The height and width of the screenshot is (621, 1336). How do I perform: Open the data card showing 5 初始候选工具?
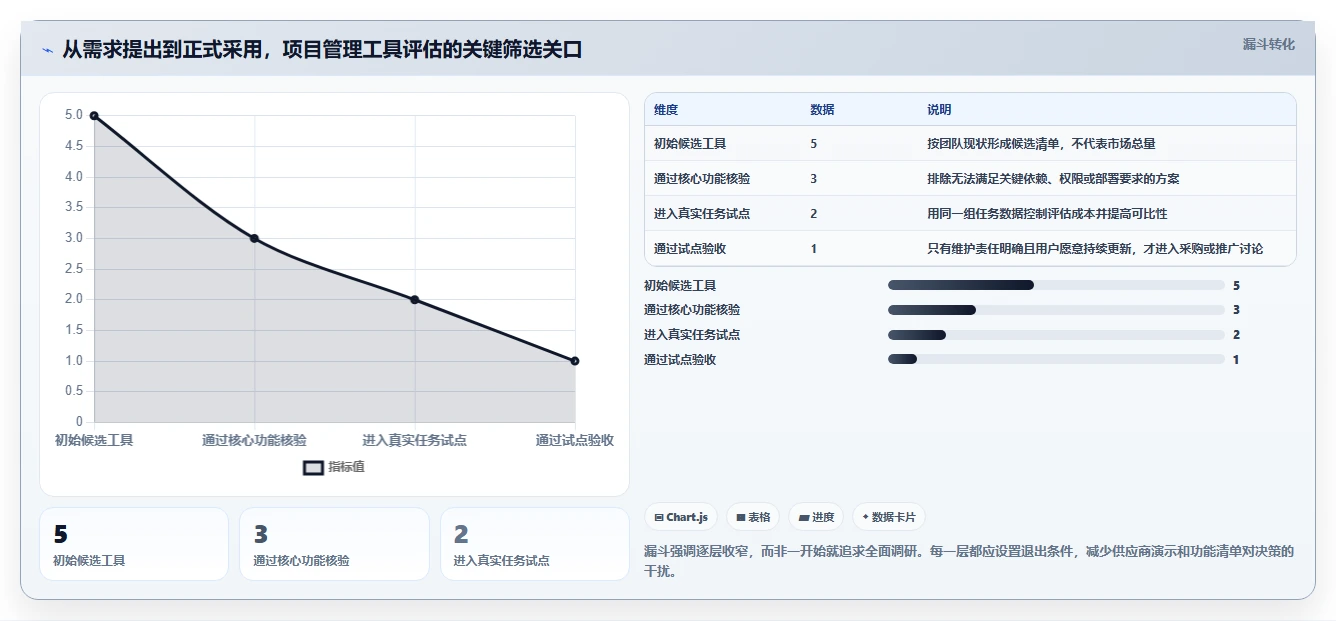pyautogui.click(x=134, y=544)
